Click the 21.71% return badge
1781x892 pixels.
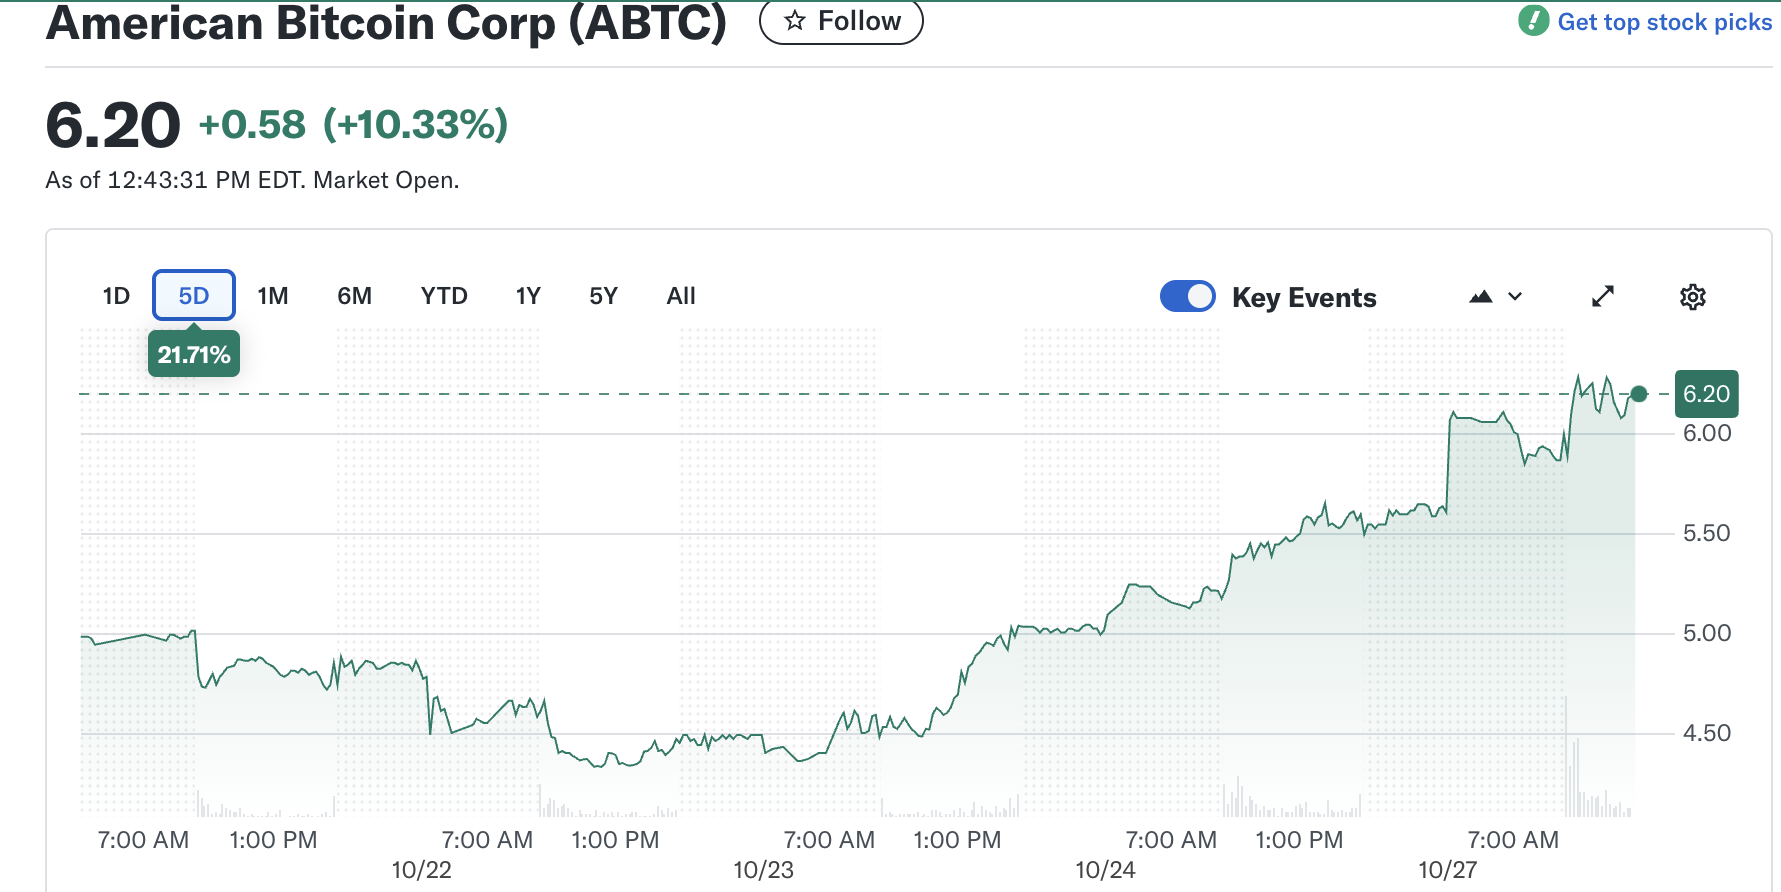click(194, 355)
